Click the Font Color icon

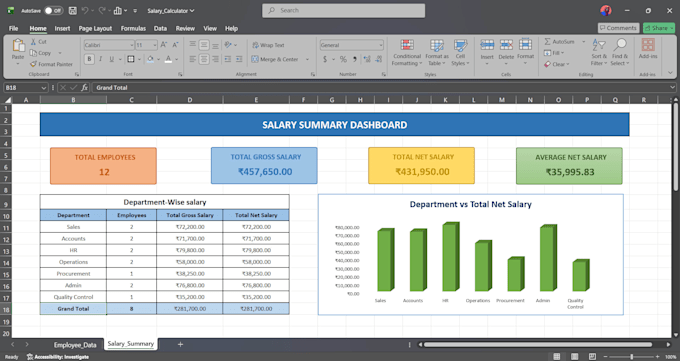tap(168, 59)
